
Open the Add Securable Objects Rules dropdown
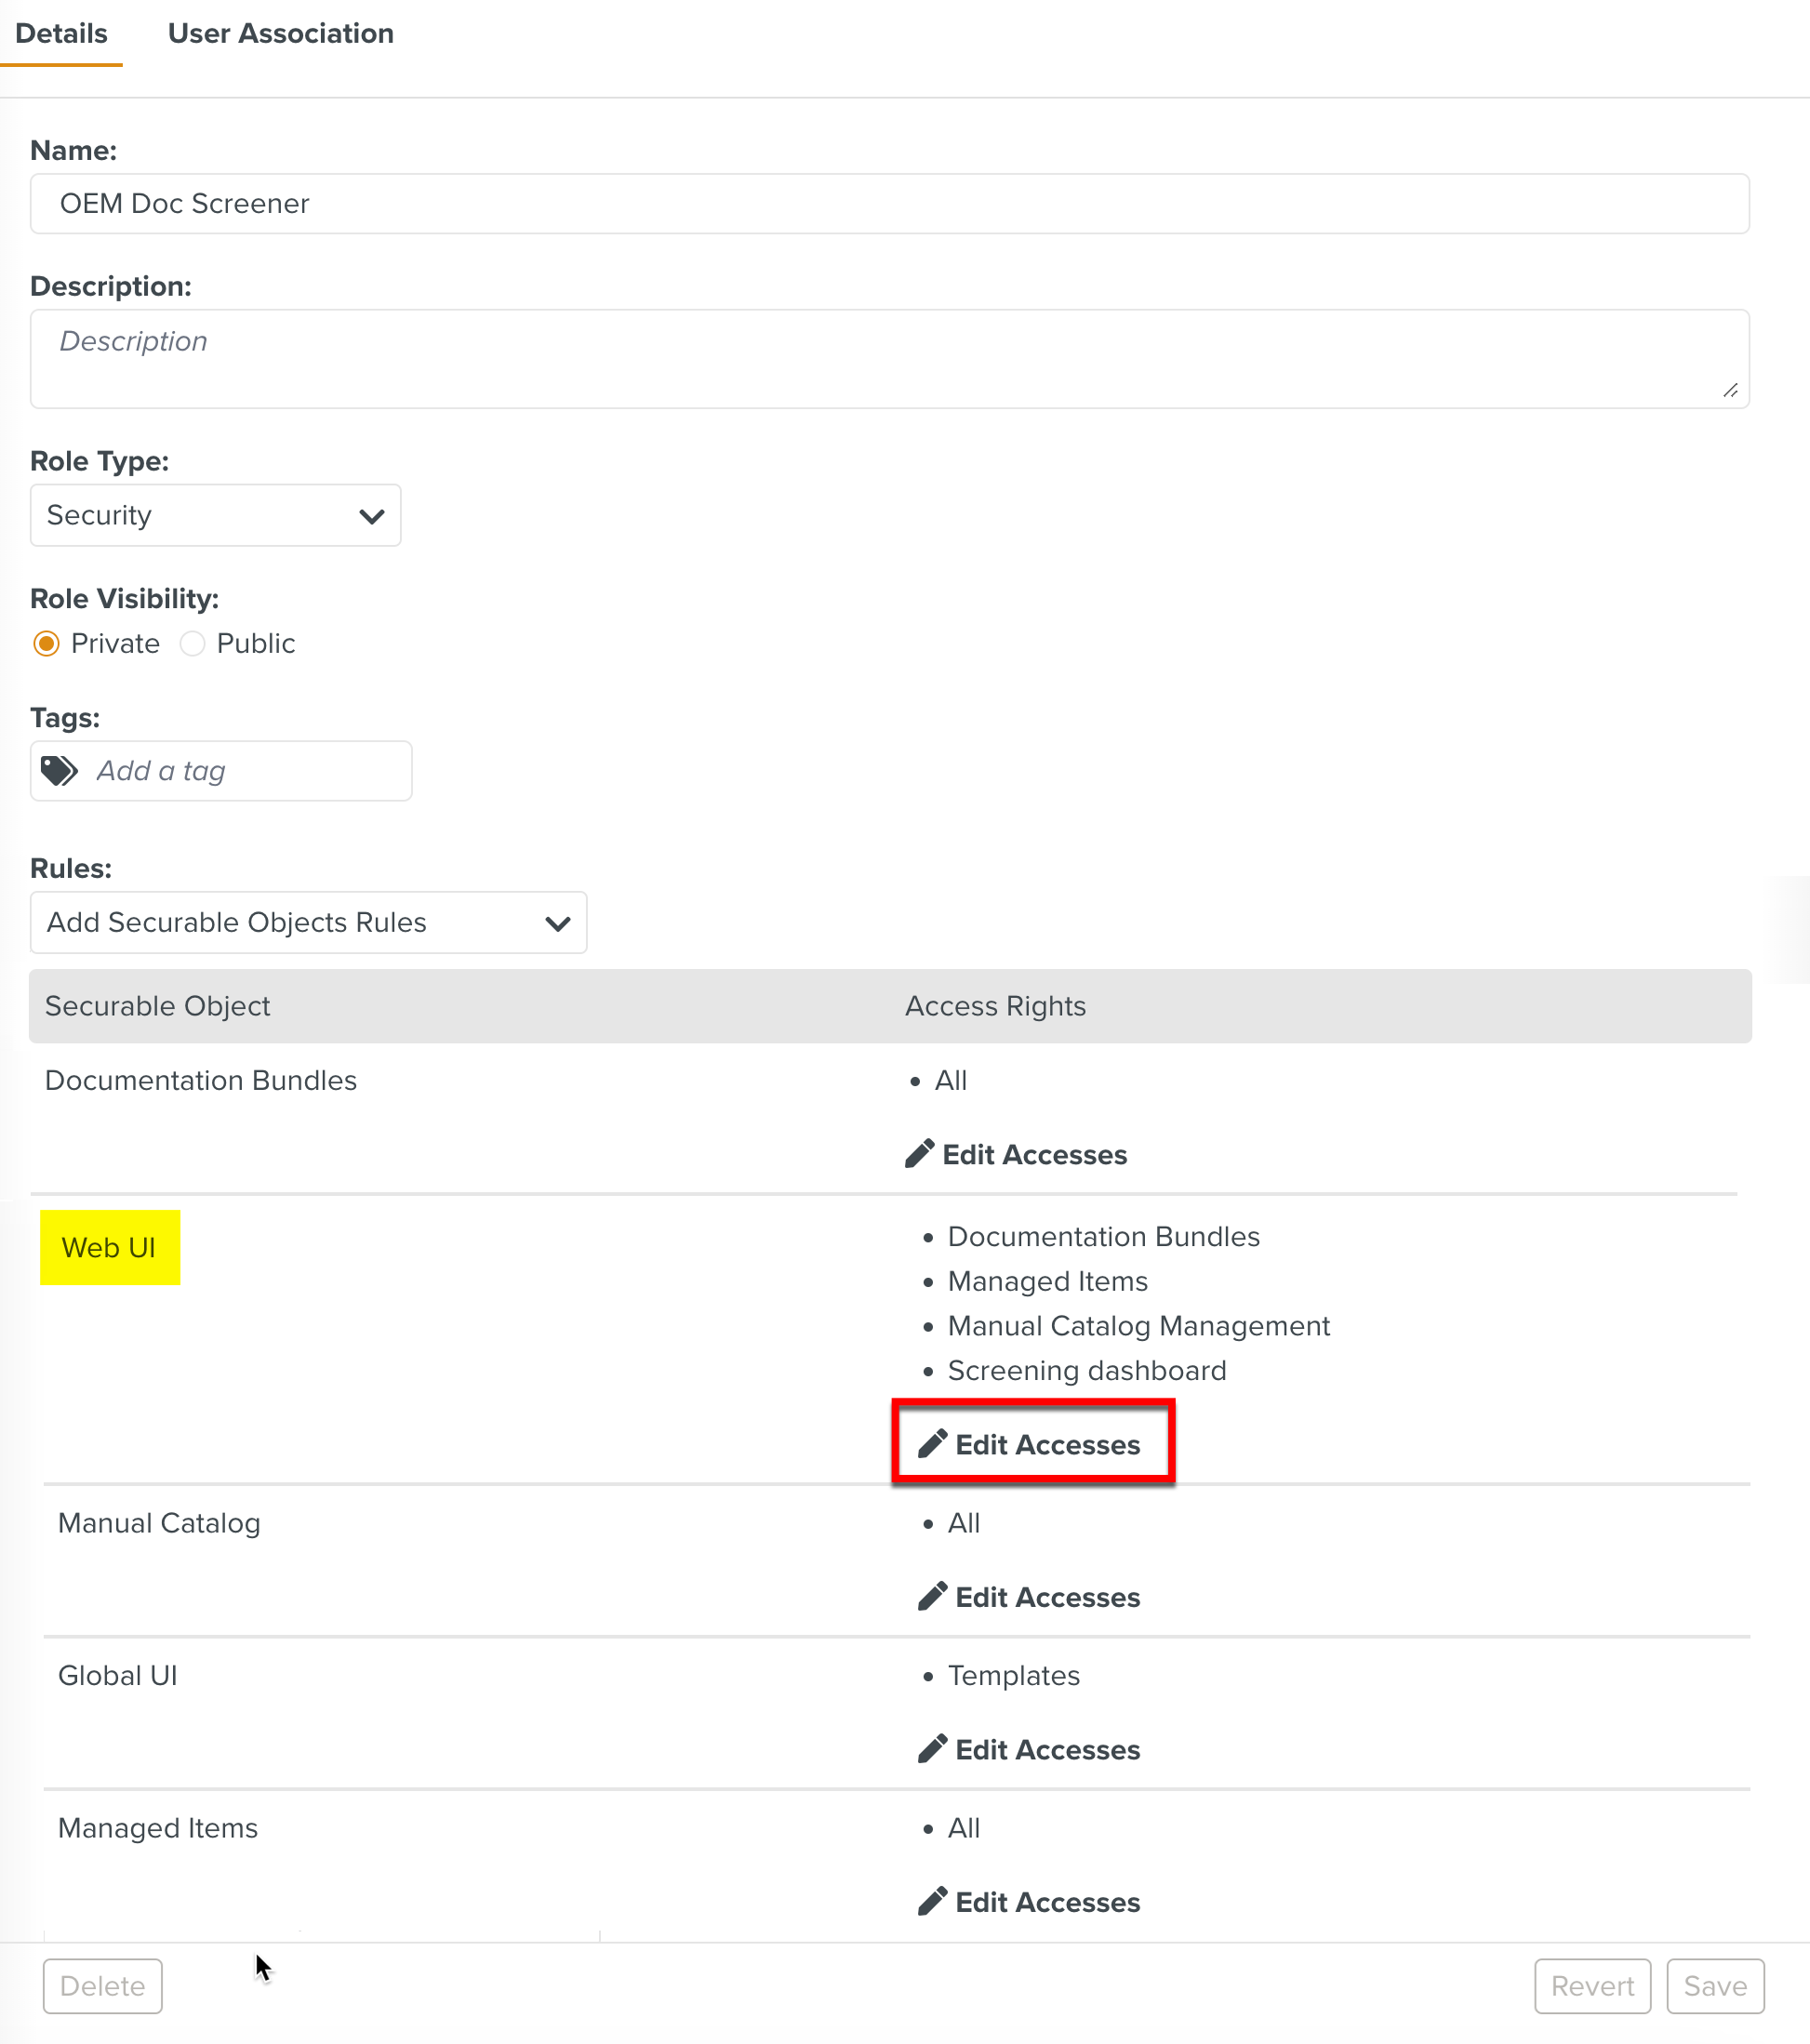pos(307,922)
